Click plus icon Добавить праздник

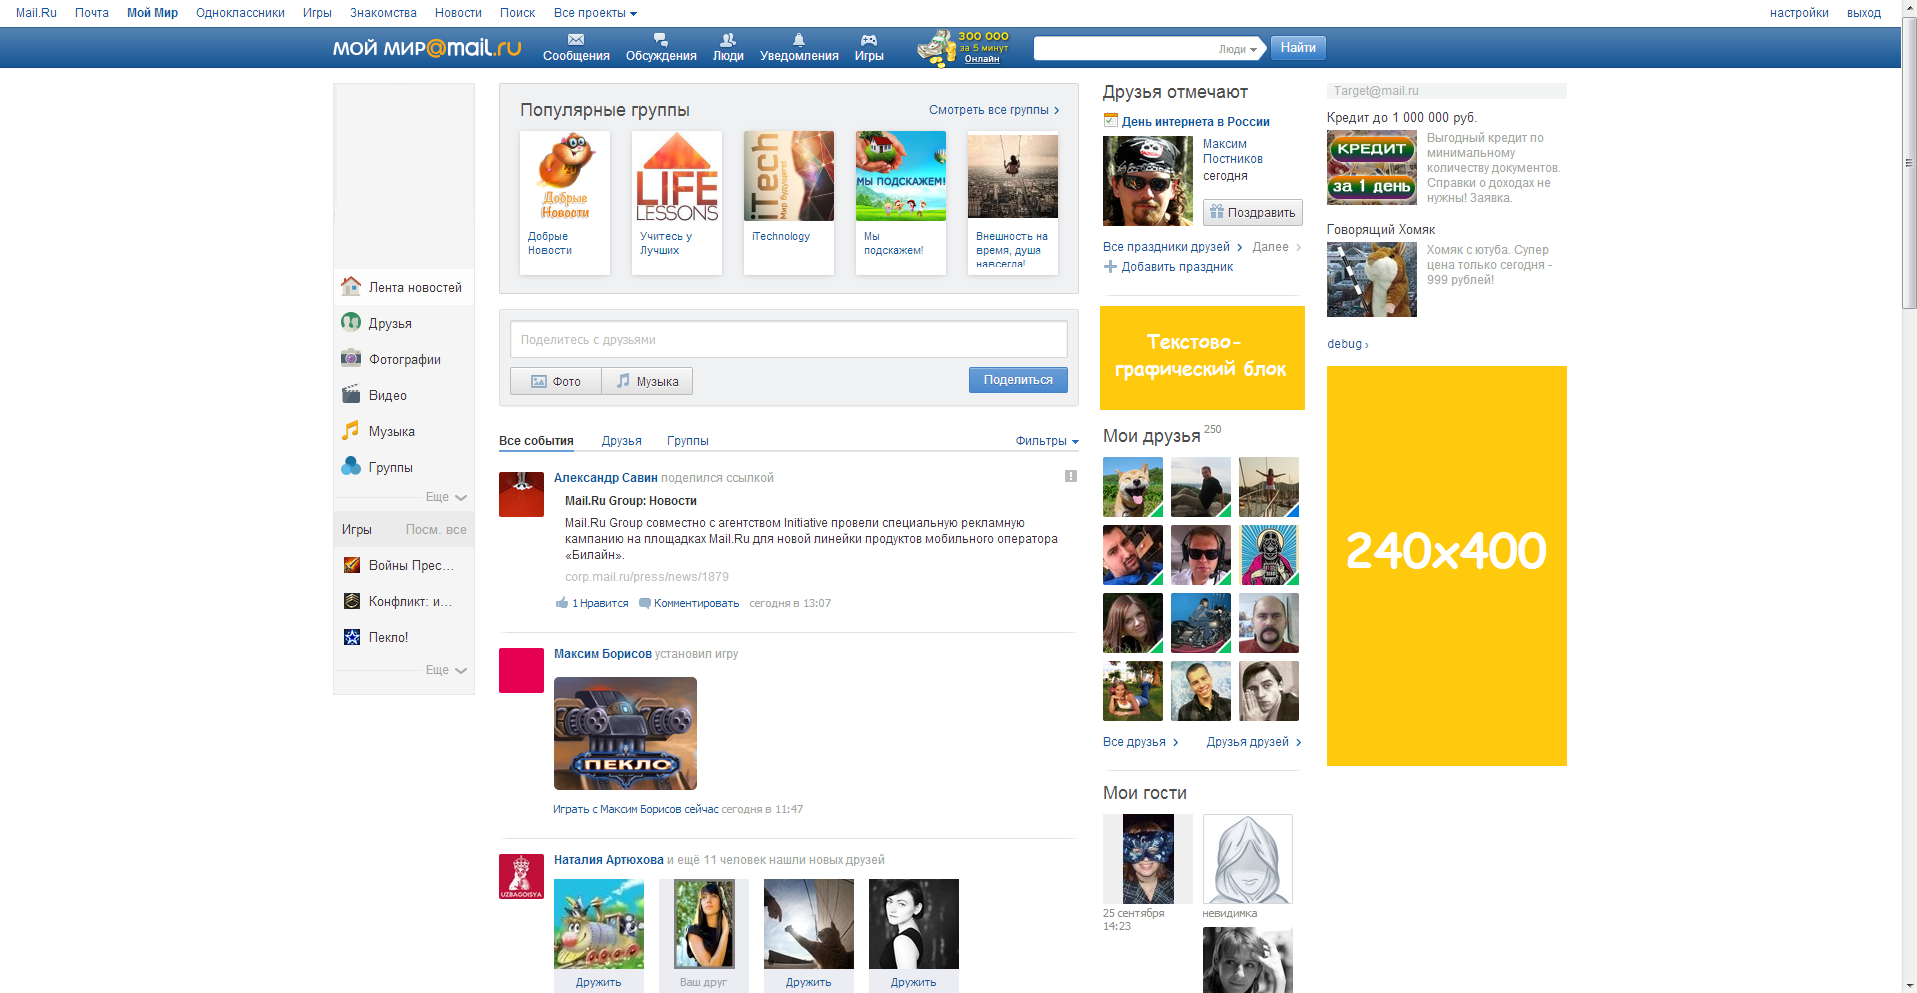pyautogui.click(x=1110, y=266)
